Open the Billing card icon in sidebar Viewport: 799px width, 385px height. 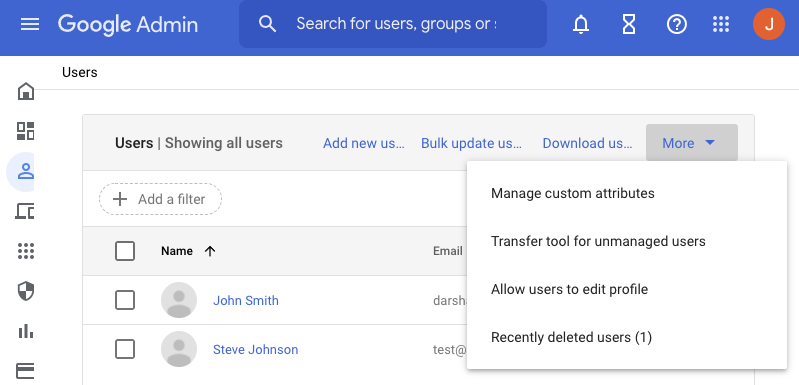click(25, 371)
